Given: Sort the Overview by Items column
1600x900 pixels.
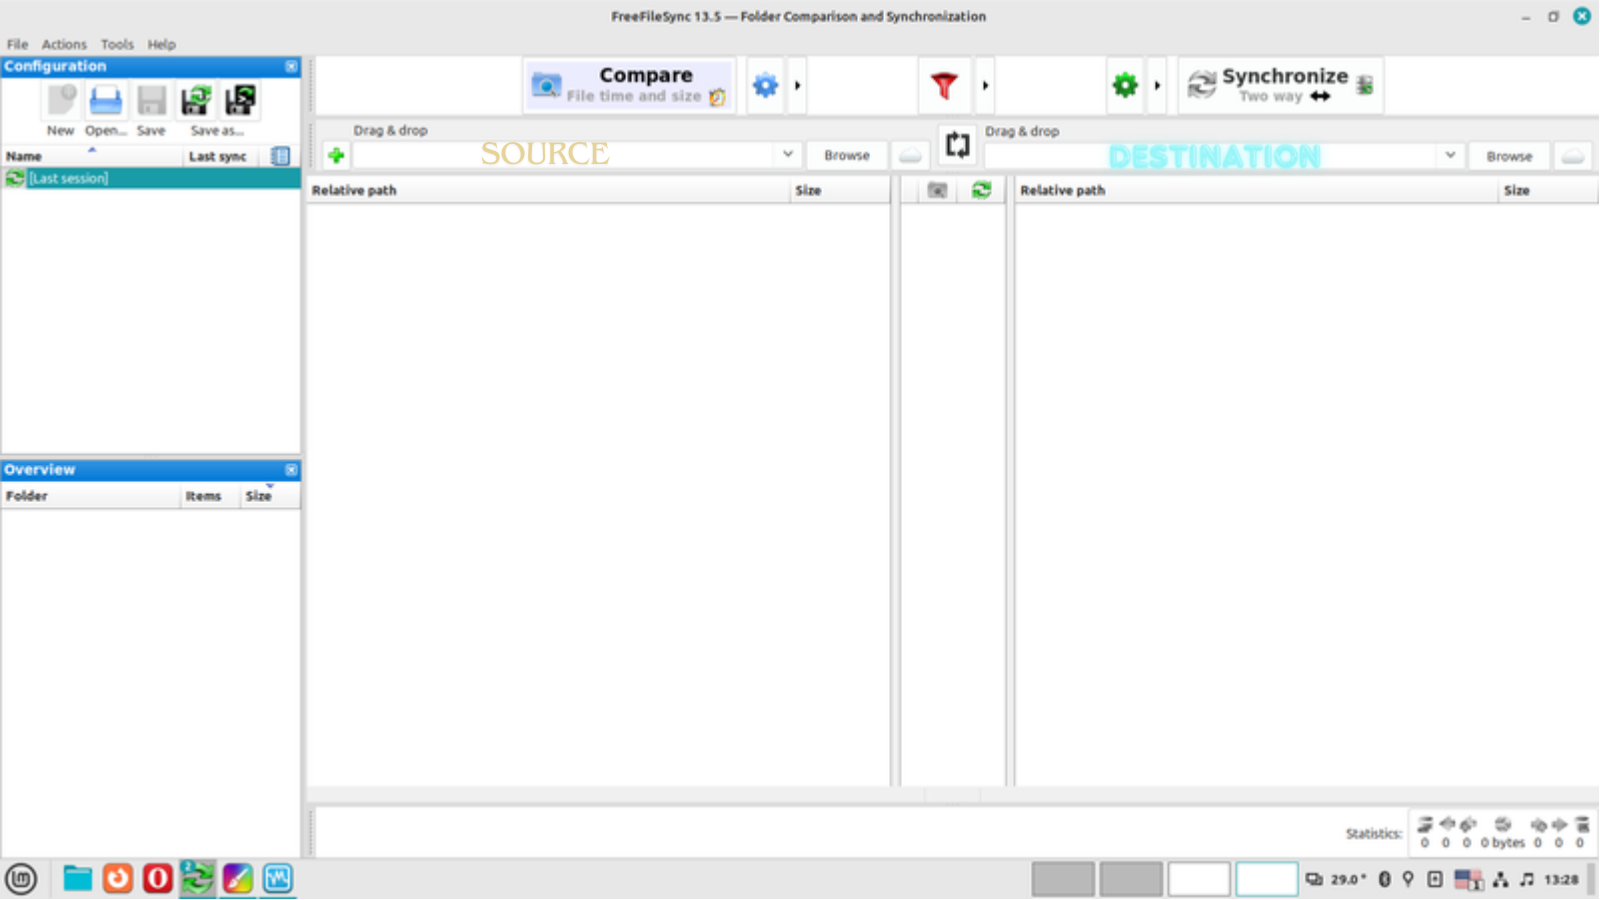Looking at the screenshot, I should tap(210, 496).
